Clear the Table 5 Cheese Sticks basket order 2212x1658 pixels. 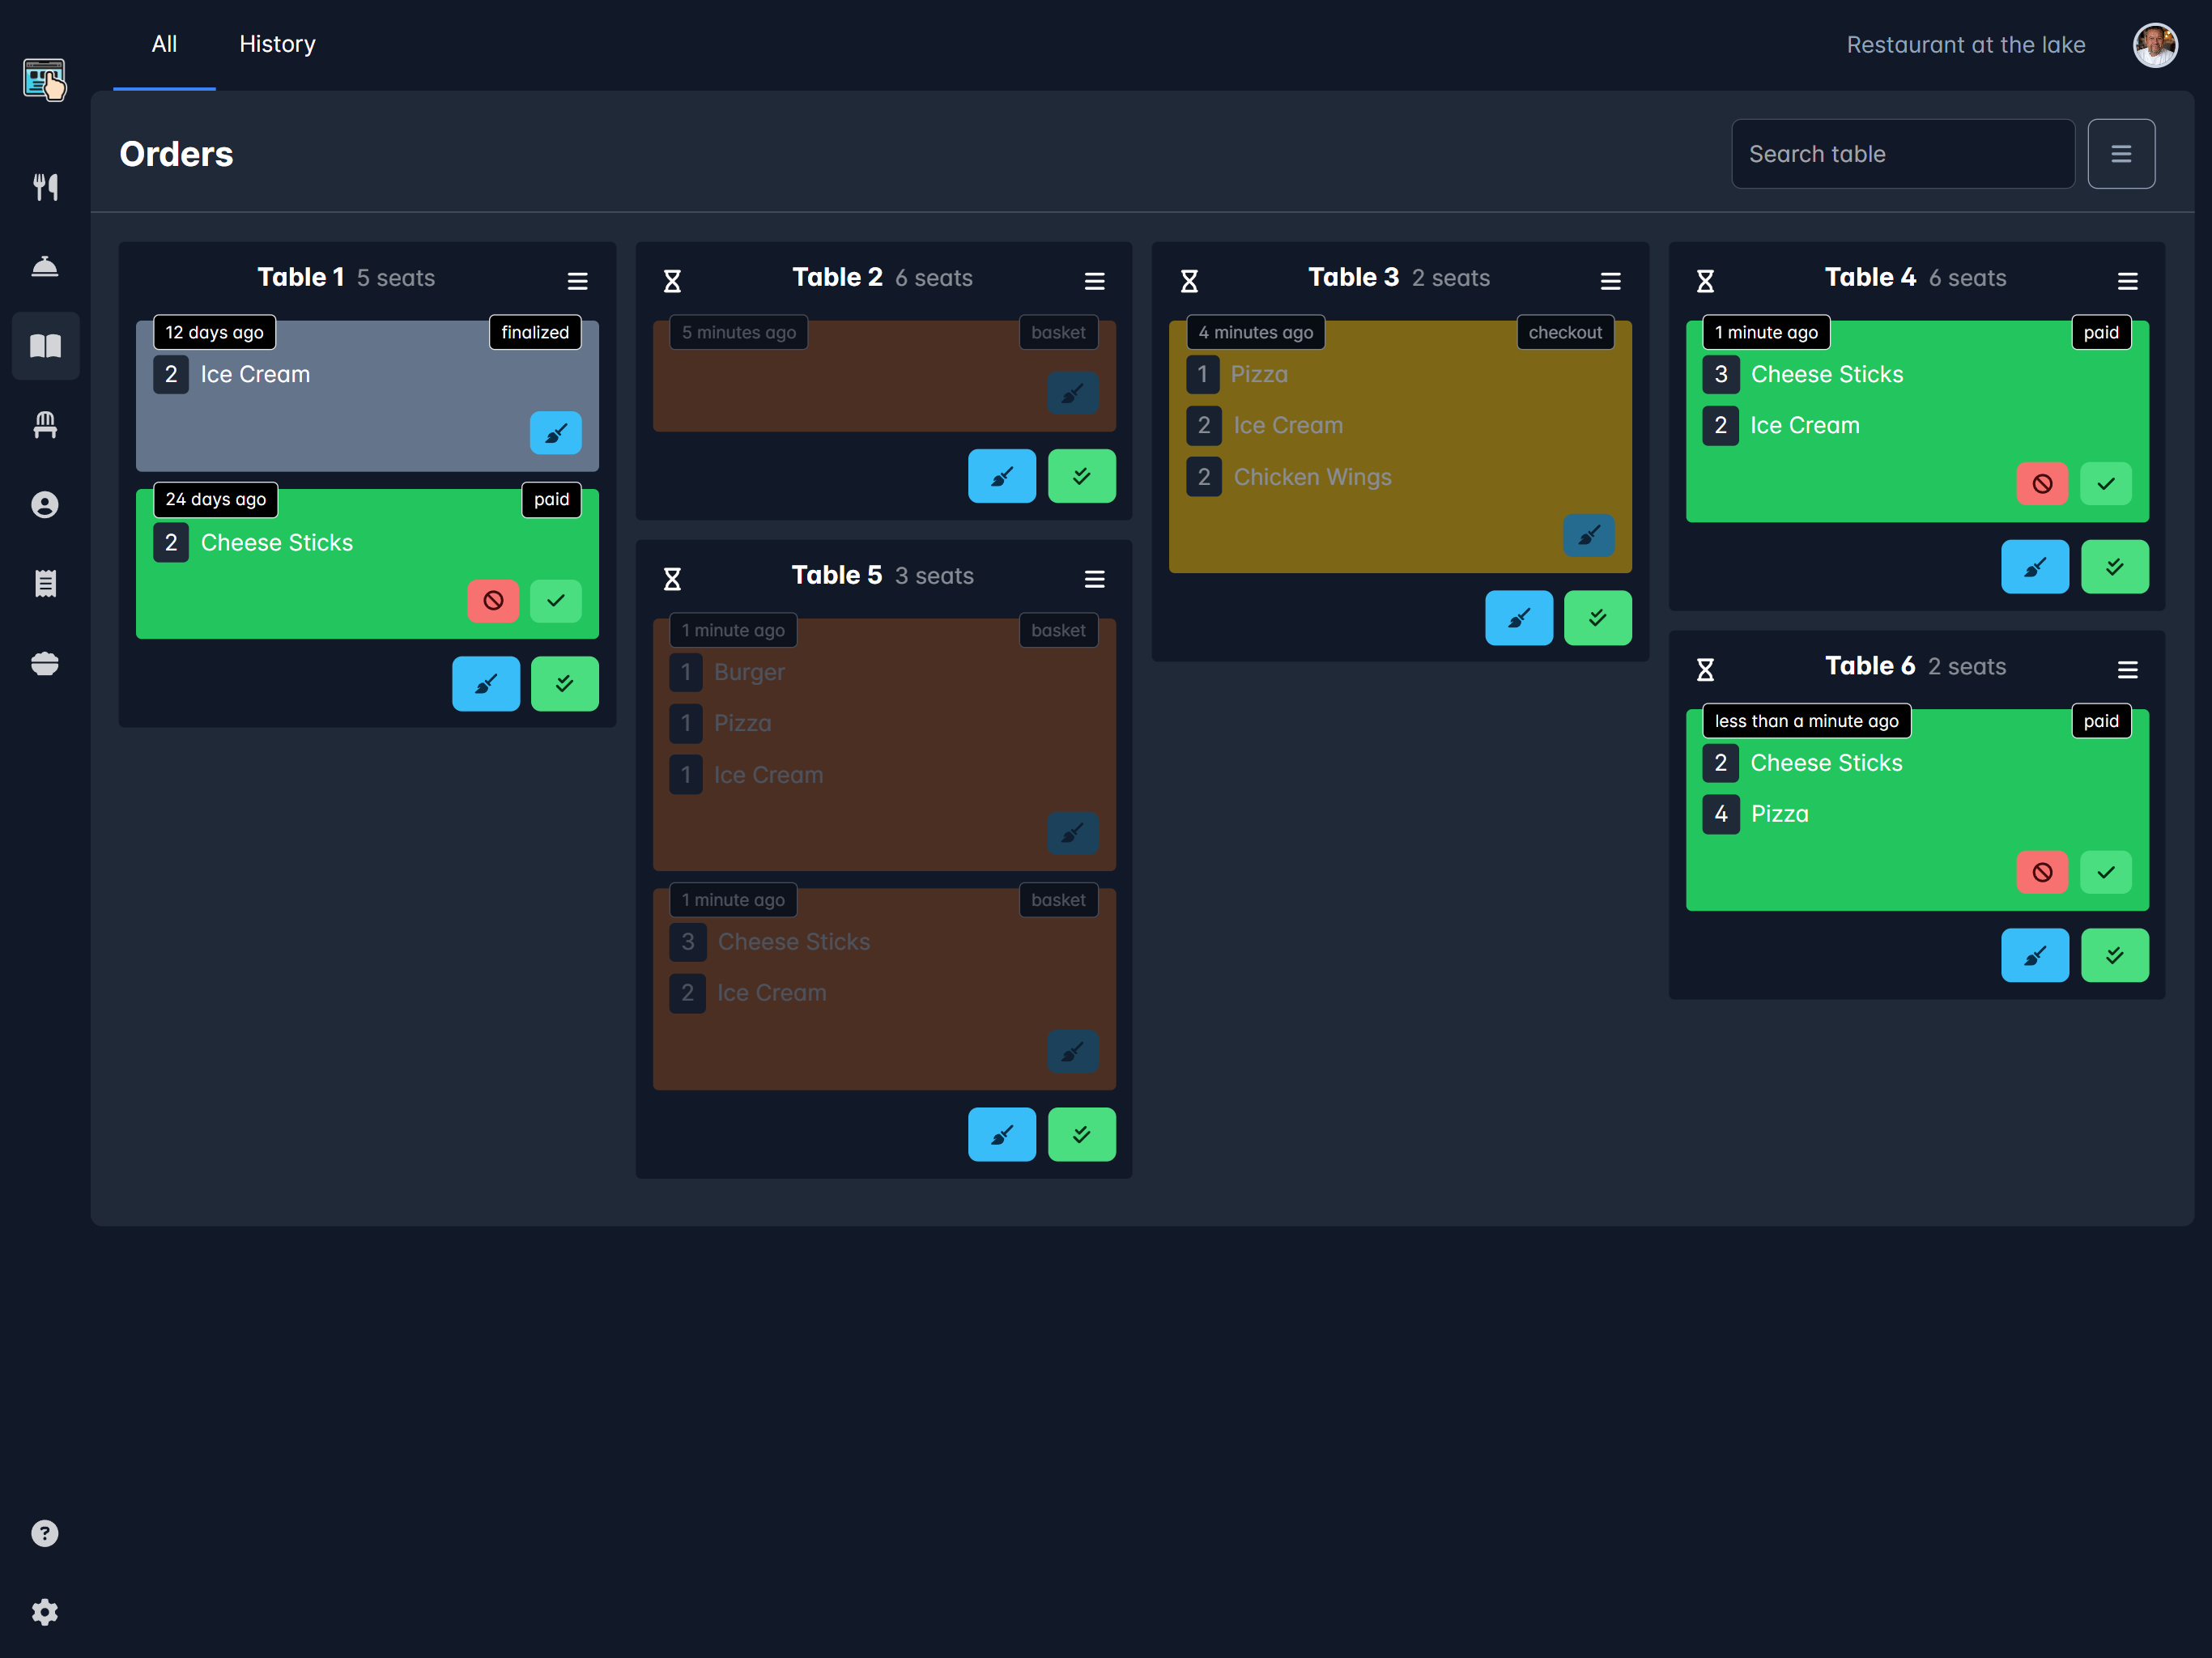(x=1072, y=1052)
